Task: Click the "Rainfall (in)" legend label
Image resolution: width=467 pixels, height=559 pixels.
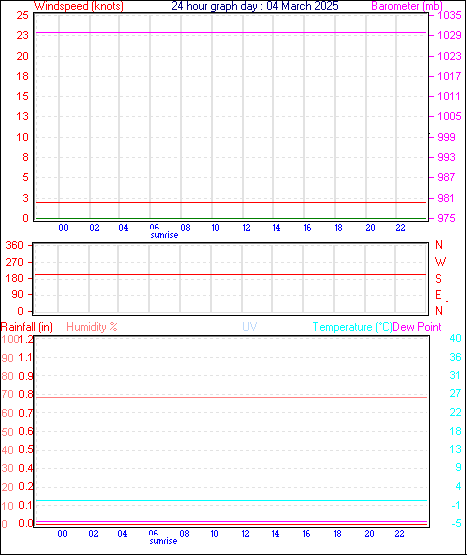Action: pos(27,327)
